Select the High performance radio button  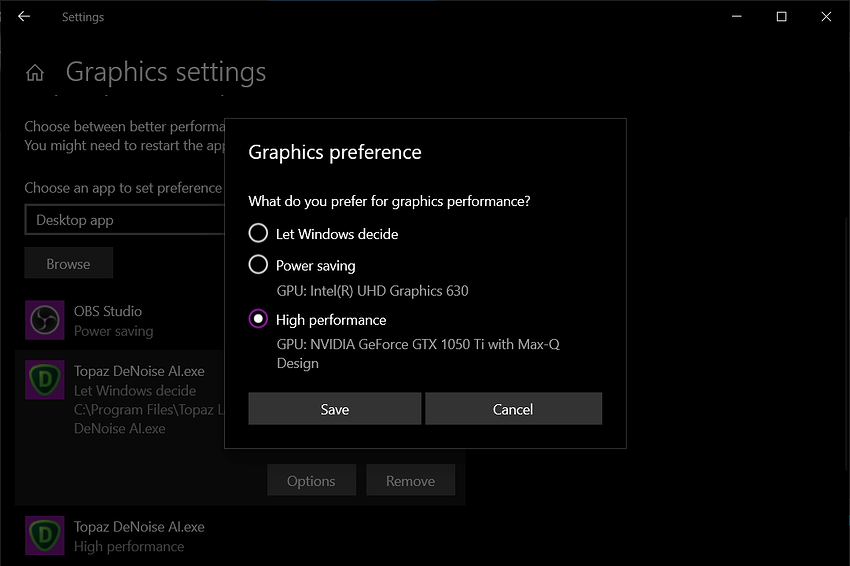click(x=258, y=320)
